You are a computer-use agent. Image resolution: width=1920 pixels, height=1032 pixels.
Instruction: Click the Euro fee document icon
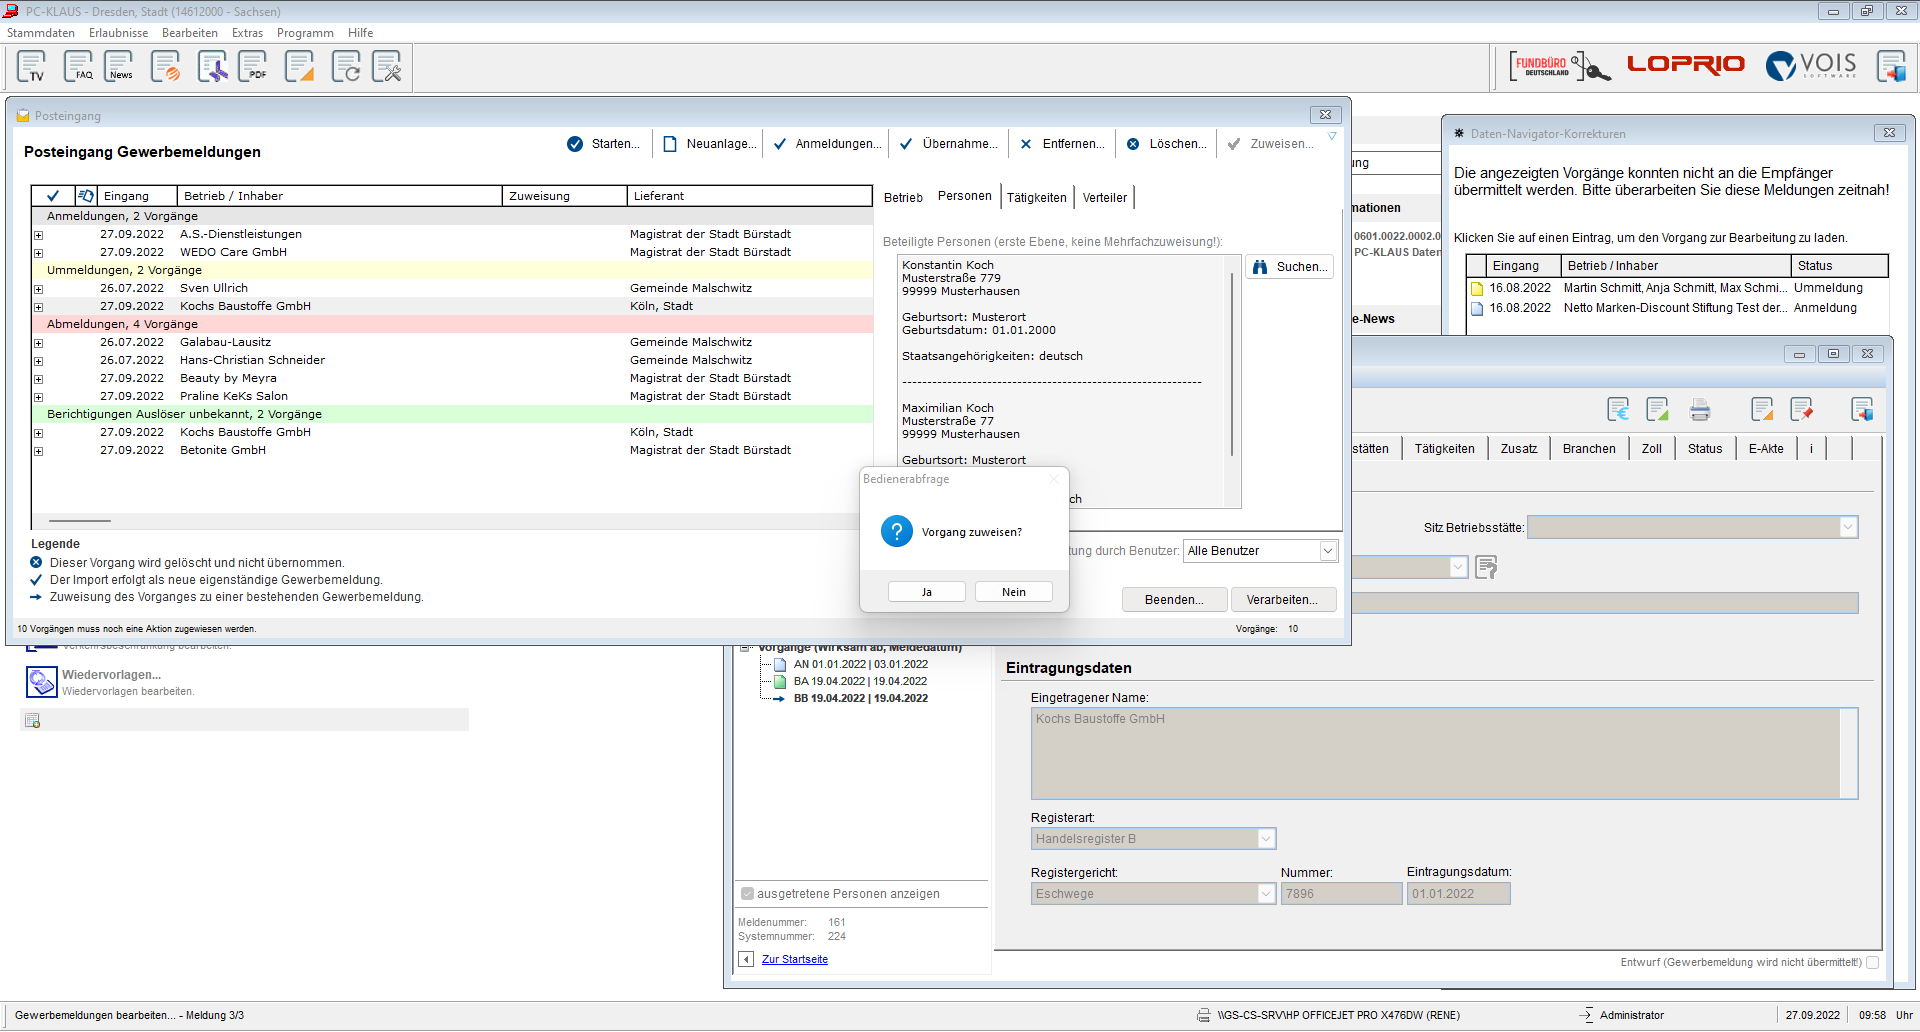pyautogui.click(x=1618, y=409)
